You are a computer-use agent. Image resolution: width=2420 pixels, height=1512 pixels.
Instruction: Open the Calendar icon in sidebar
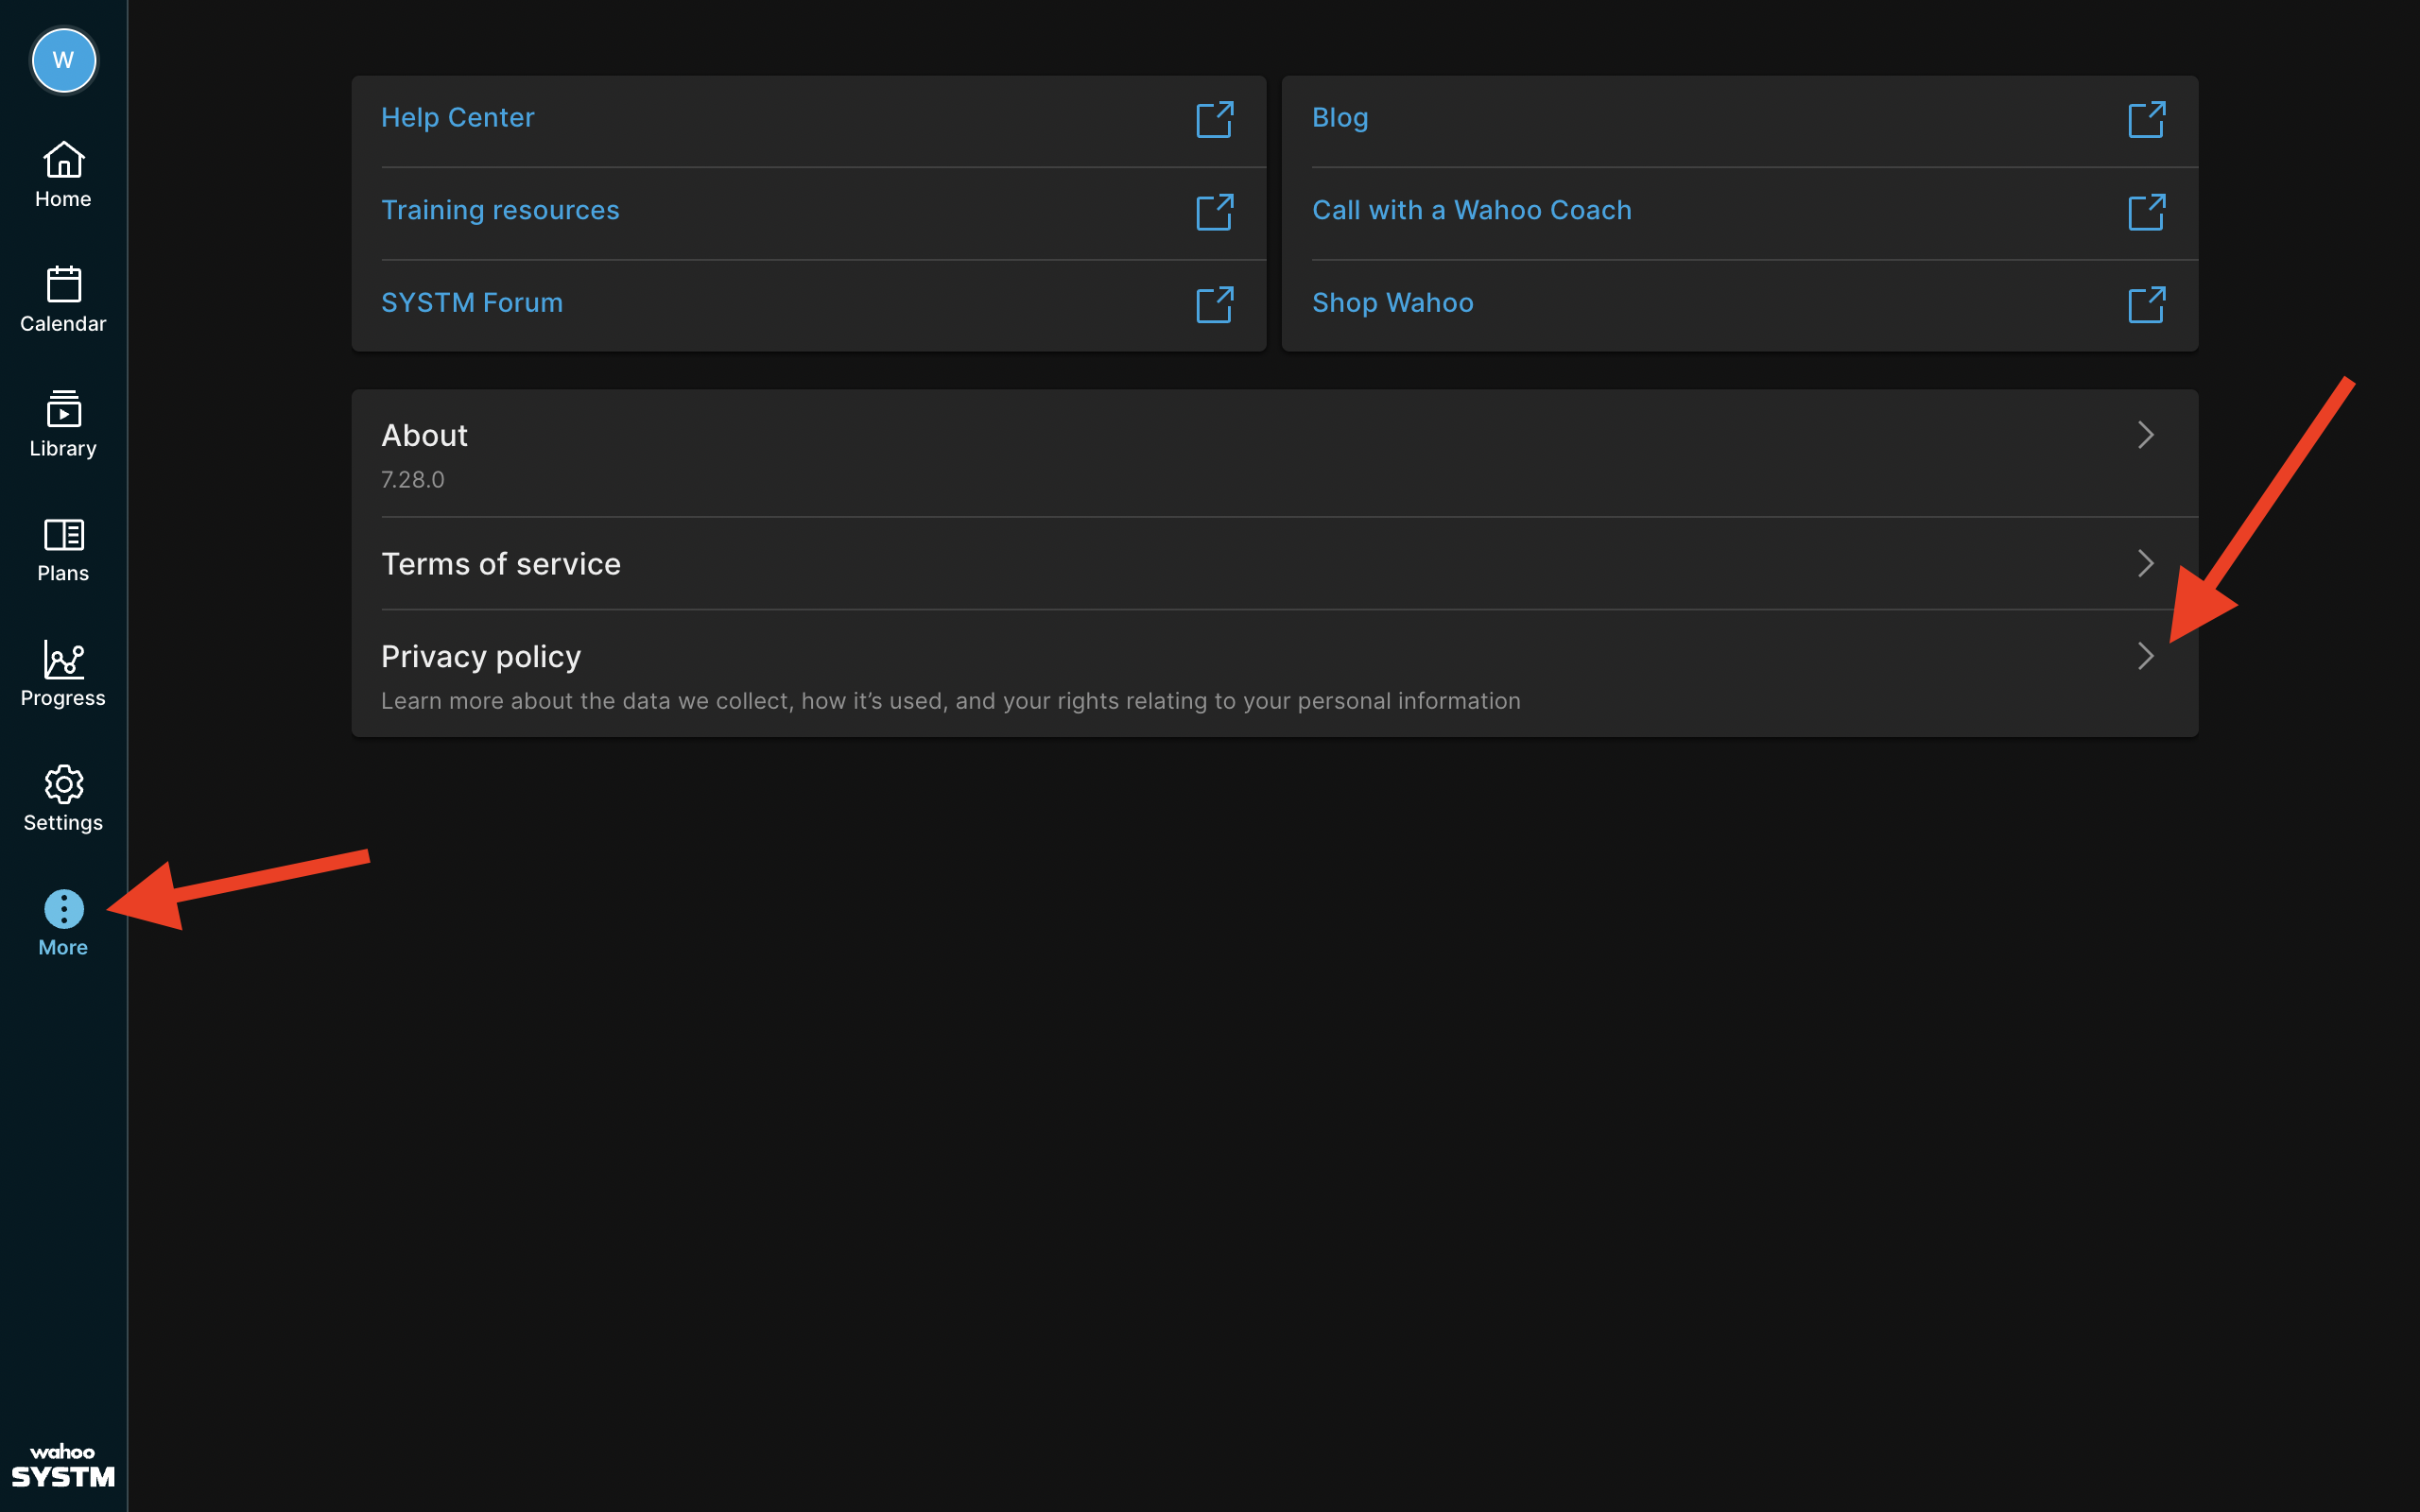click(63, 284)
